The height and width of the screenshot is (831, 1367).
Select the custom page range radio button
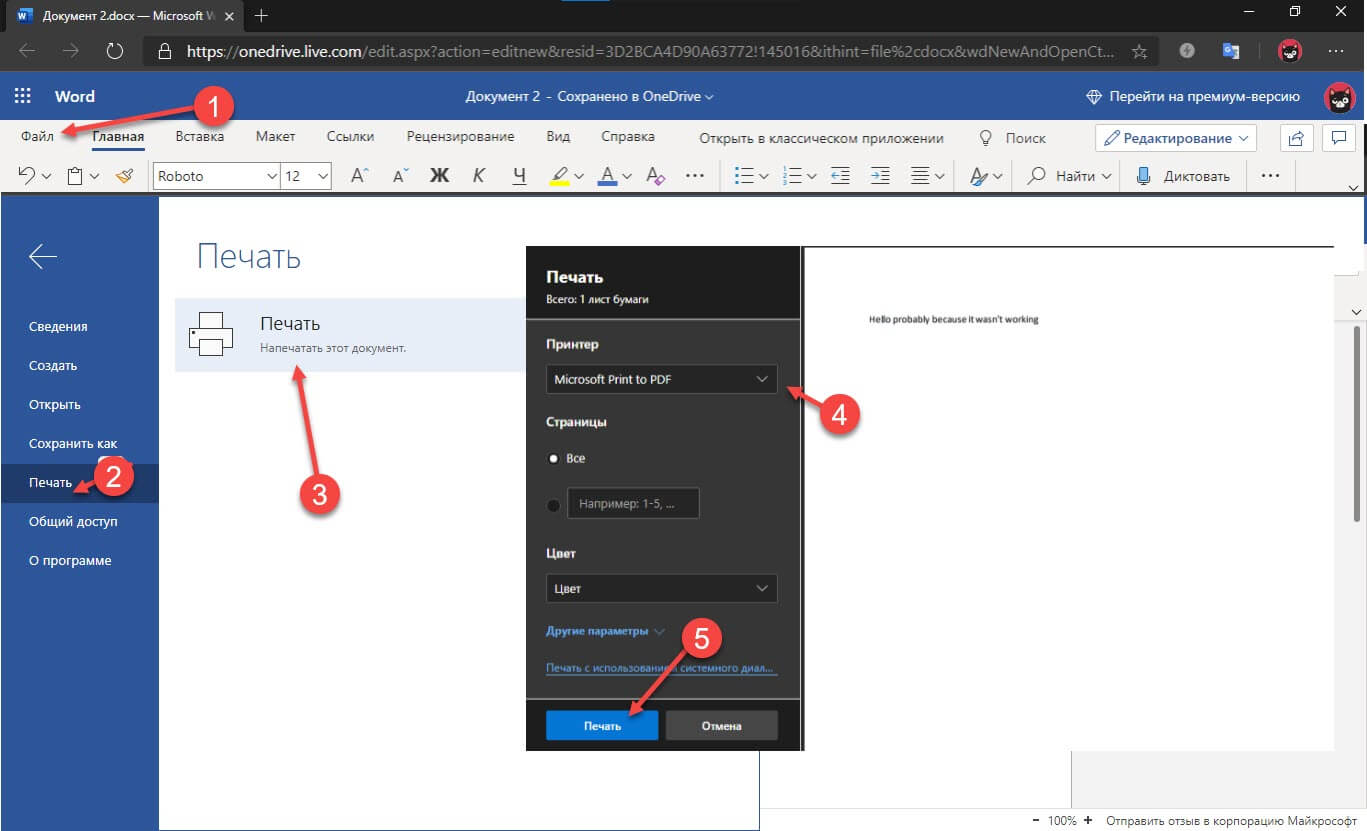[x=553, y=506]
